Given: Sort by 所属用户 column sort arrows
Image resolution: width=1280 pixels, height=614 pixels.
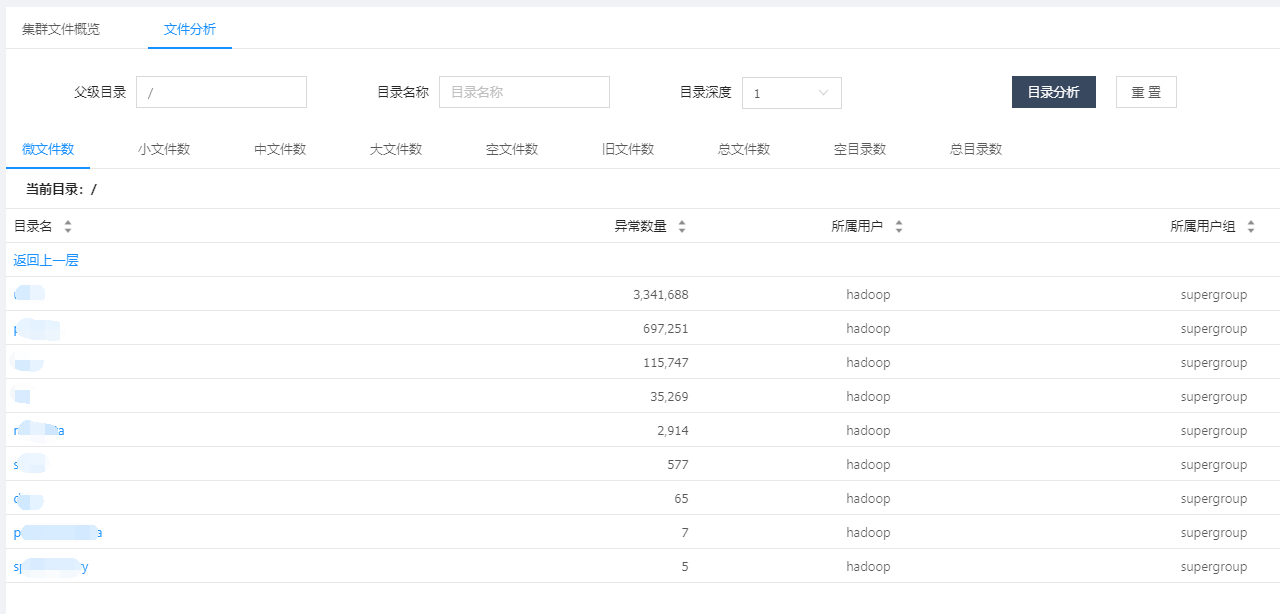Looking at the screenshot, I should click(x=899, y=226).
